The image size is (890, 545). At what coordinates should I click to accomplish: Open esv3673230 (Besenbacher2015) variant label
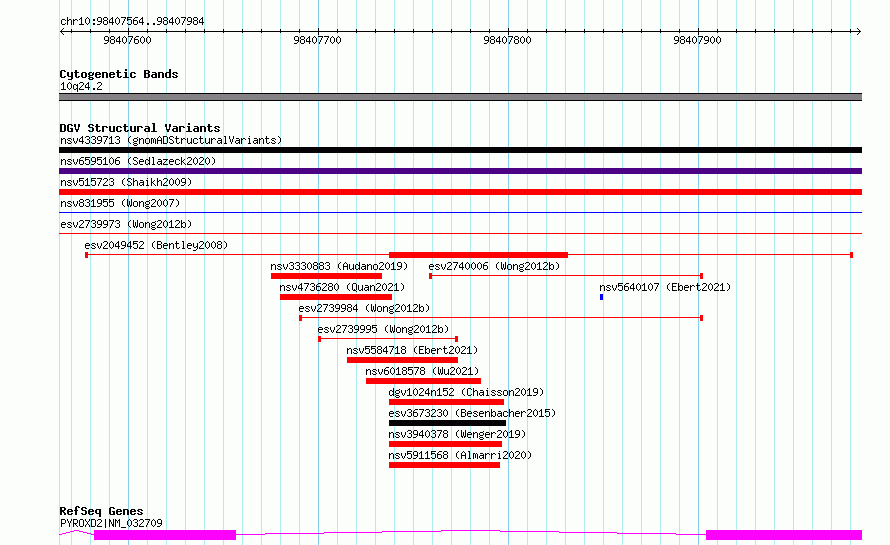click(472, 413)
